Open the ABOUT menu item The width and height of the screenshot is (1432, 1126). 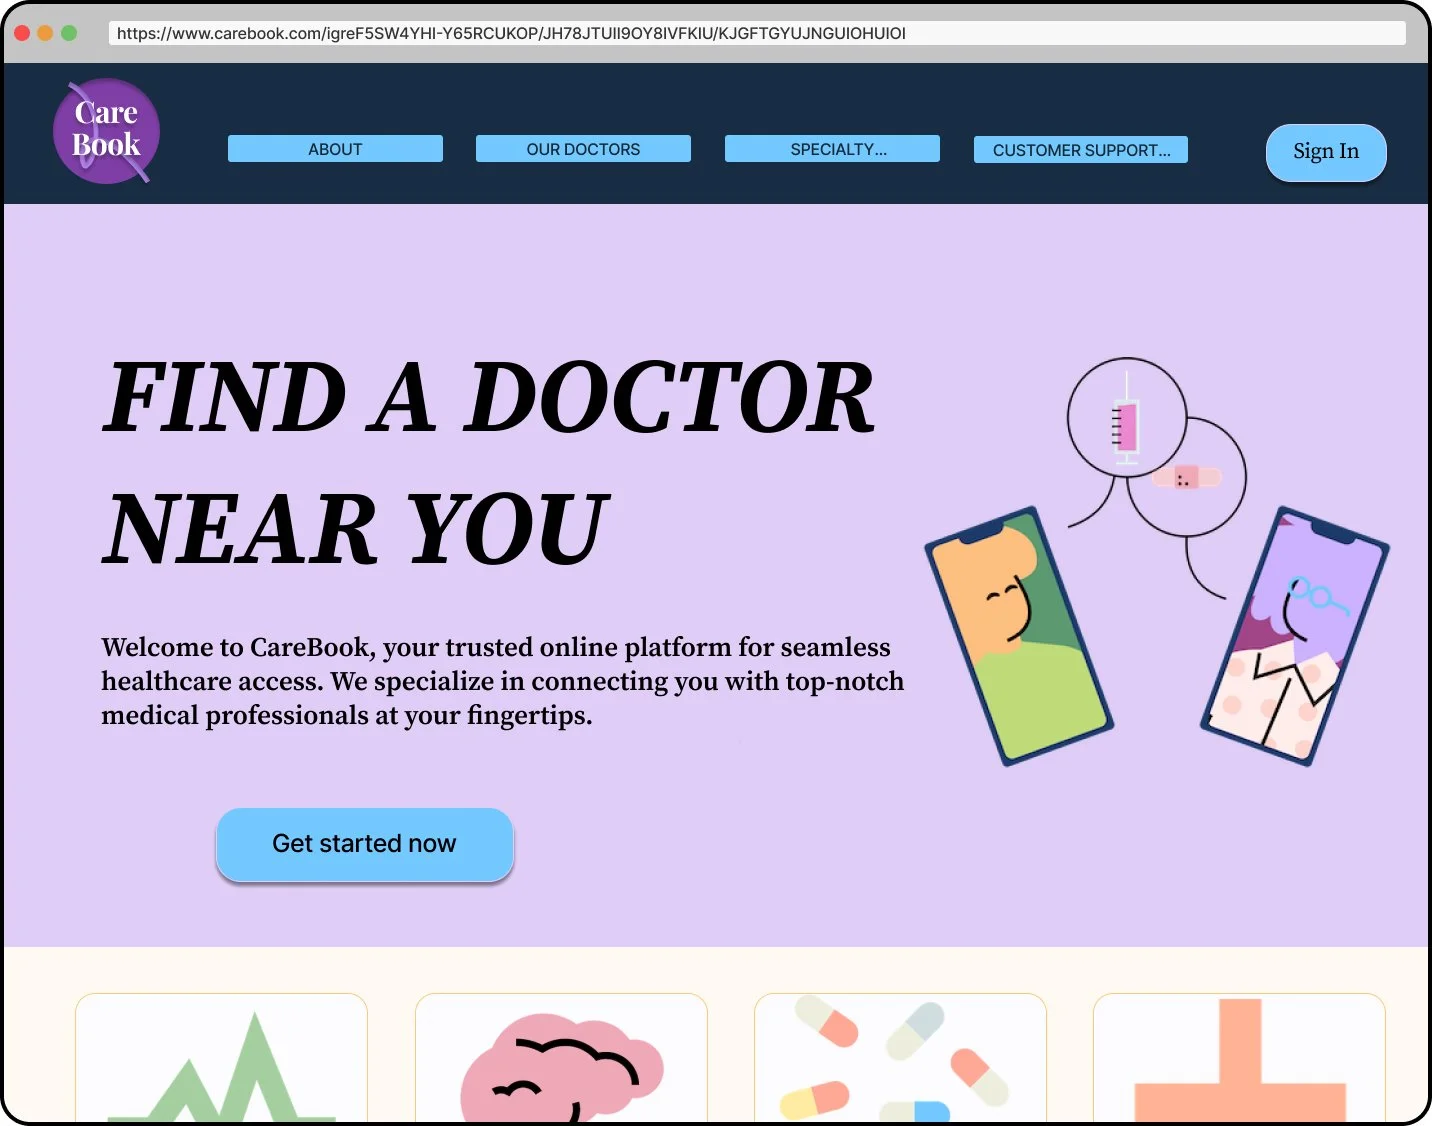coord(335,149)
